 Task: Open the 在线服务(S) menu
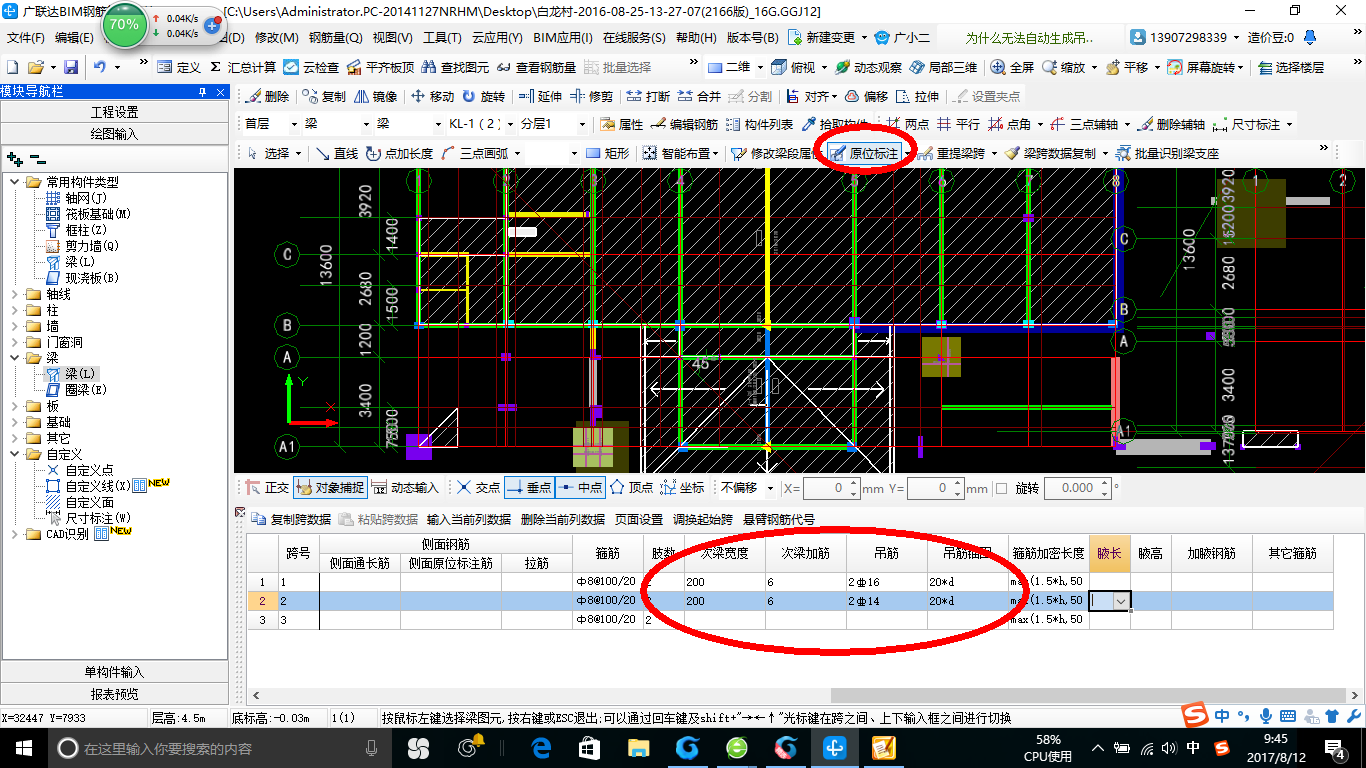[x=634, y=38]
